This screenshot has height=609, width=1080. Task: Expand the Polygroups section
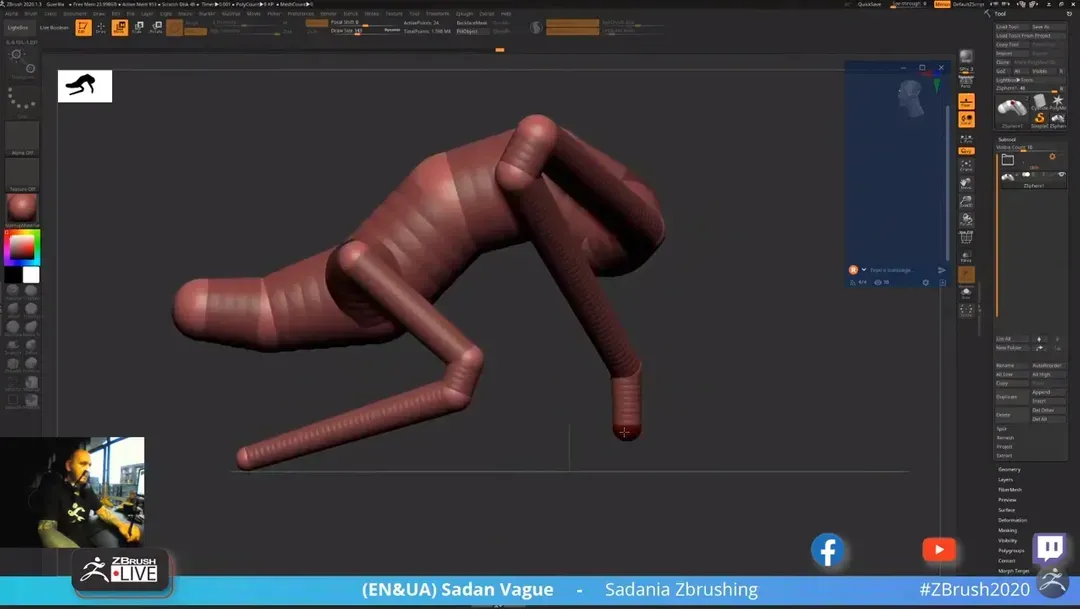pyautogui.click(x=1011, y=551)
